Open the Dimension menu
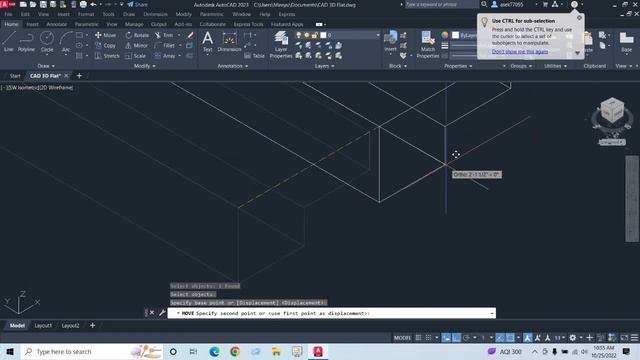The image size is (640, 360). 155,14
